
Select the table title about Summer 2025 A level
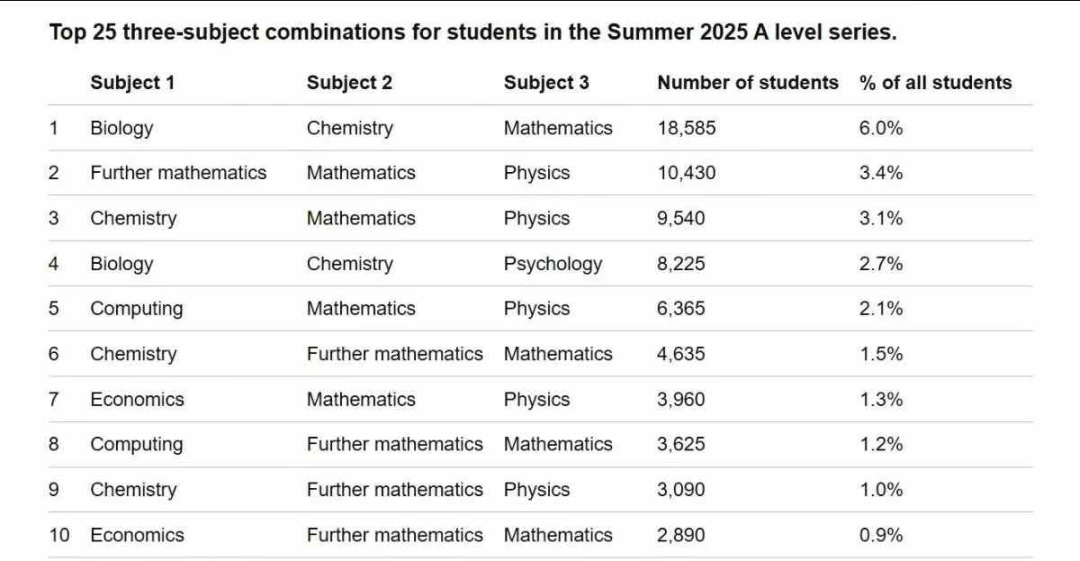coord(473,32)
